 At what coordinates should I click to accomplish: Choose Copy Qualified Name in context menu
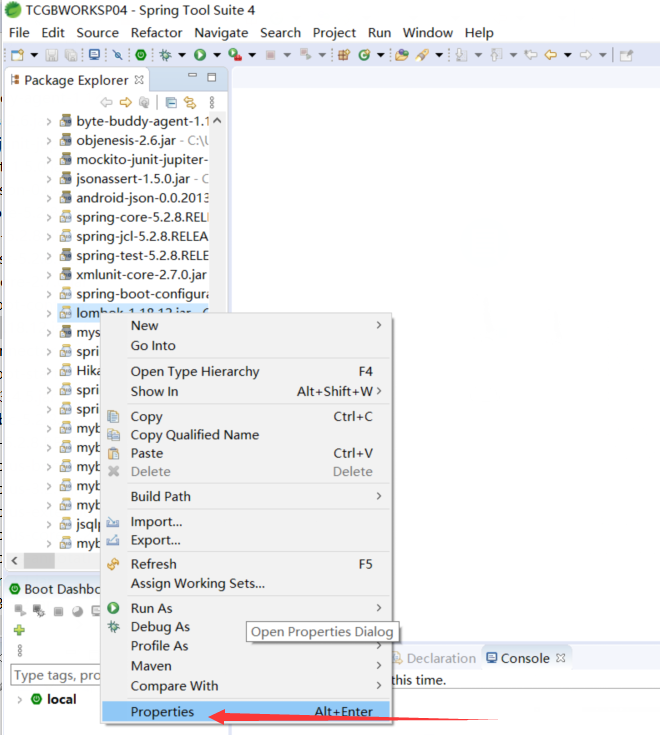coord(246,435)
